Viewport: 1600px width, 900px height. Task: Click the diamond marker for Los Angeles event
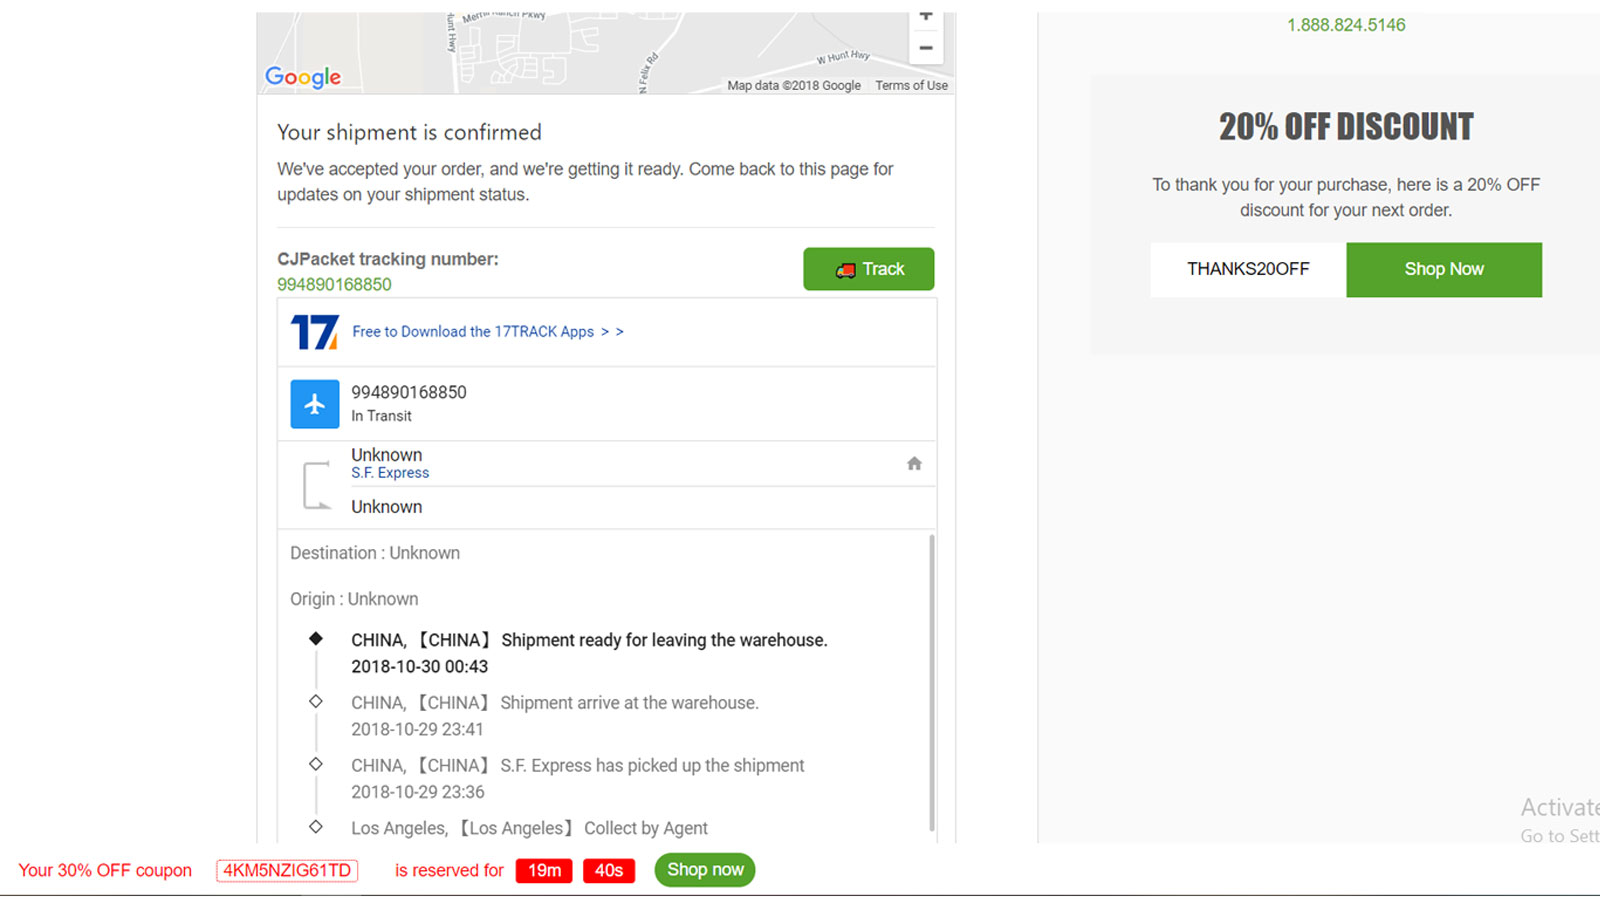click(316, 826)
